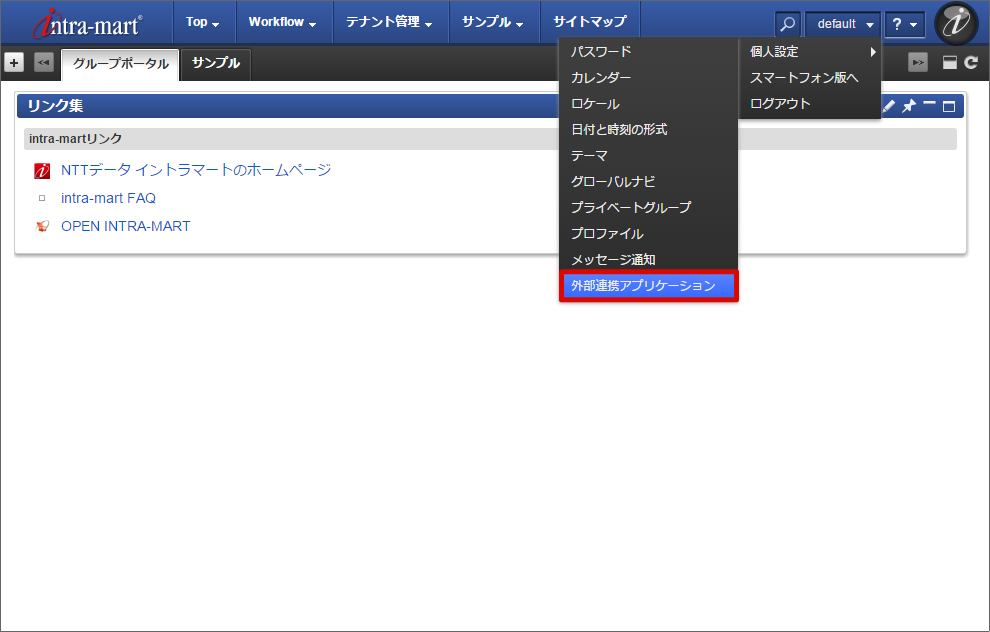Image resolution: width=990 pixels, height=632 pixels.
Task: Select カレンダー from the menu
Action: coord(648,78)
